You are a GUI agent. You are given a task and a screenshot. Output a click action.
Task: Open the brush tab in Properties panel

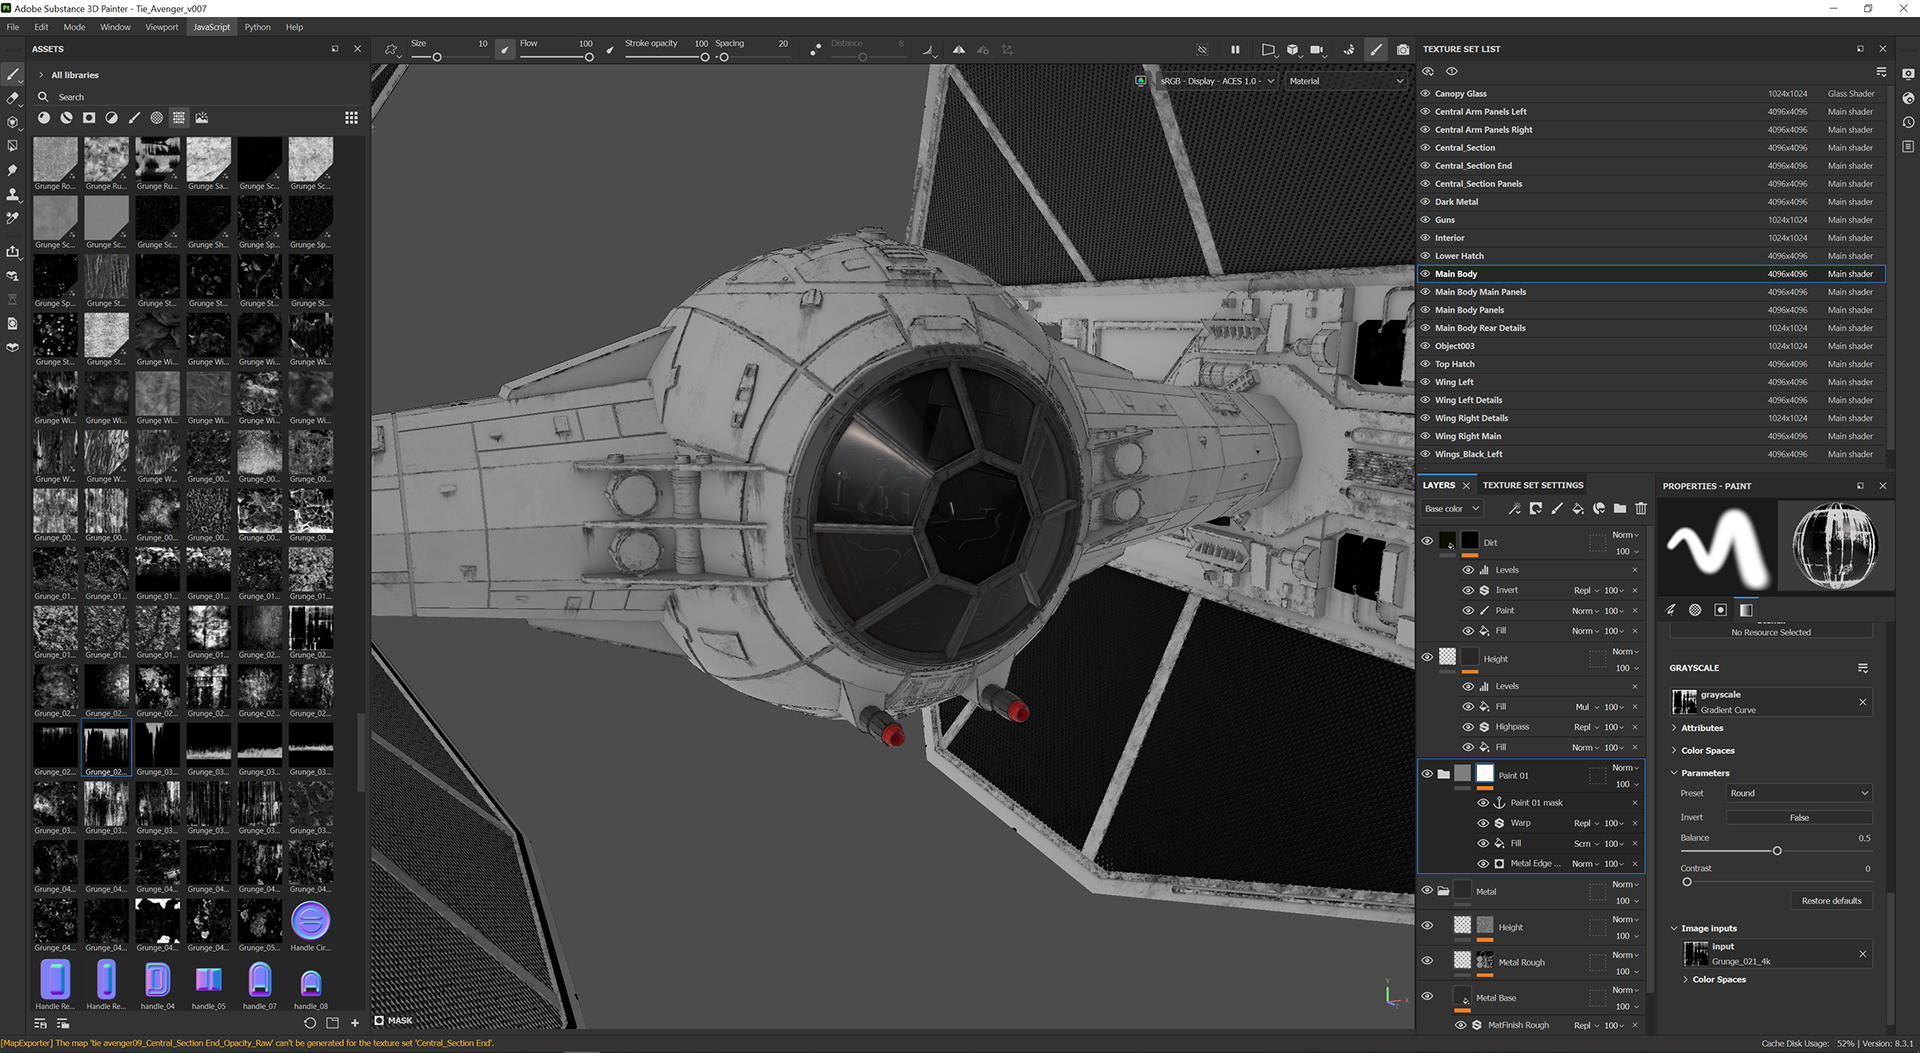(1670, 609)
